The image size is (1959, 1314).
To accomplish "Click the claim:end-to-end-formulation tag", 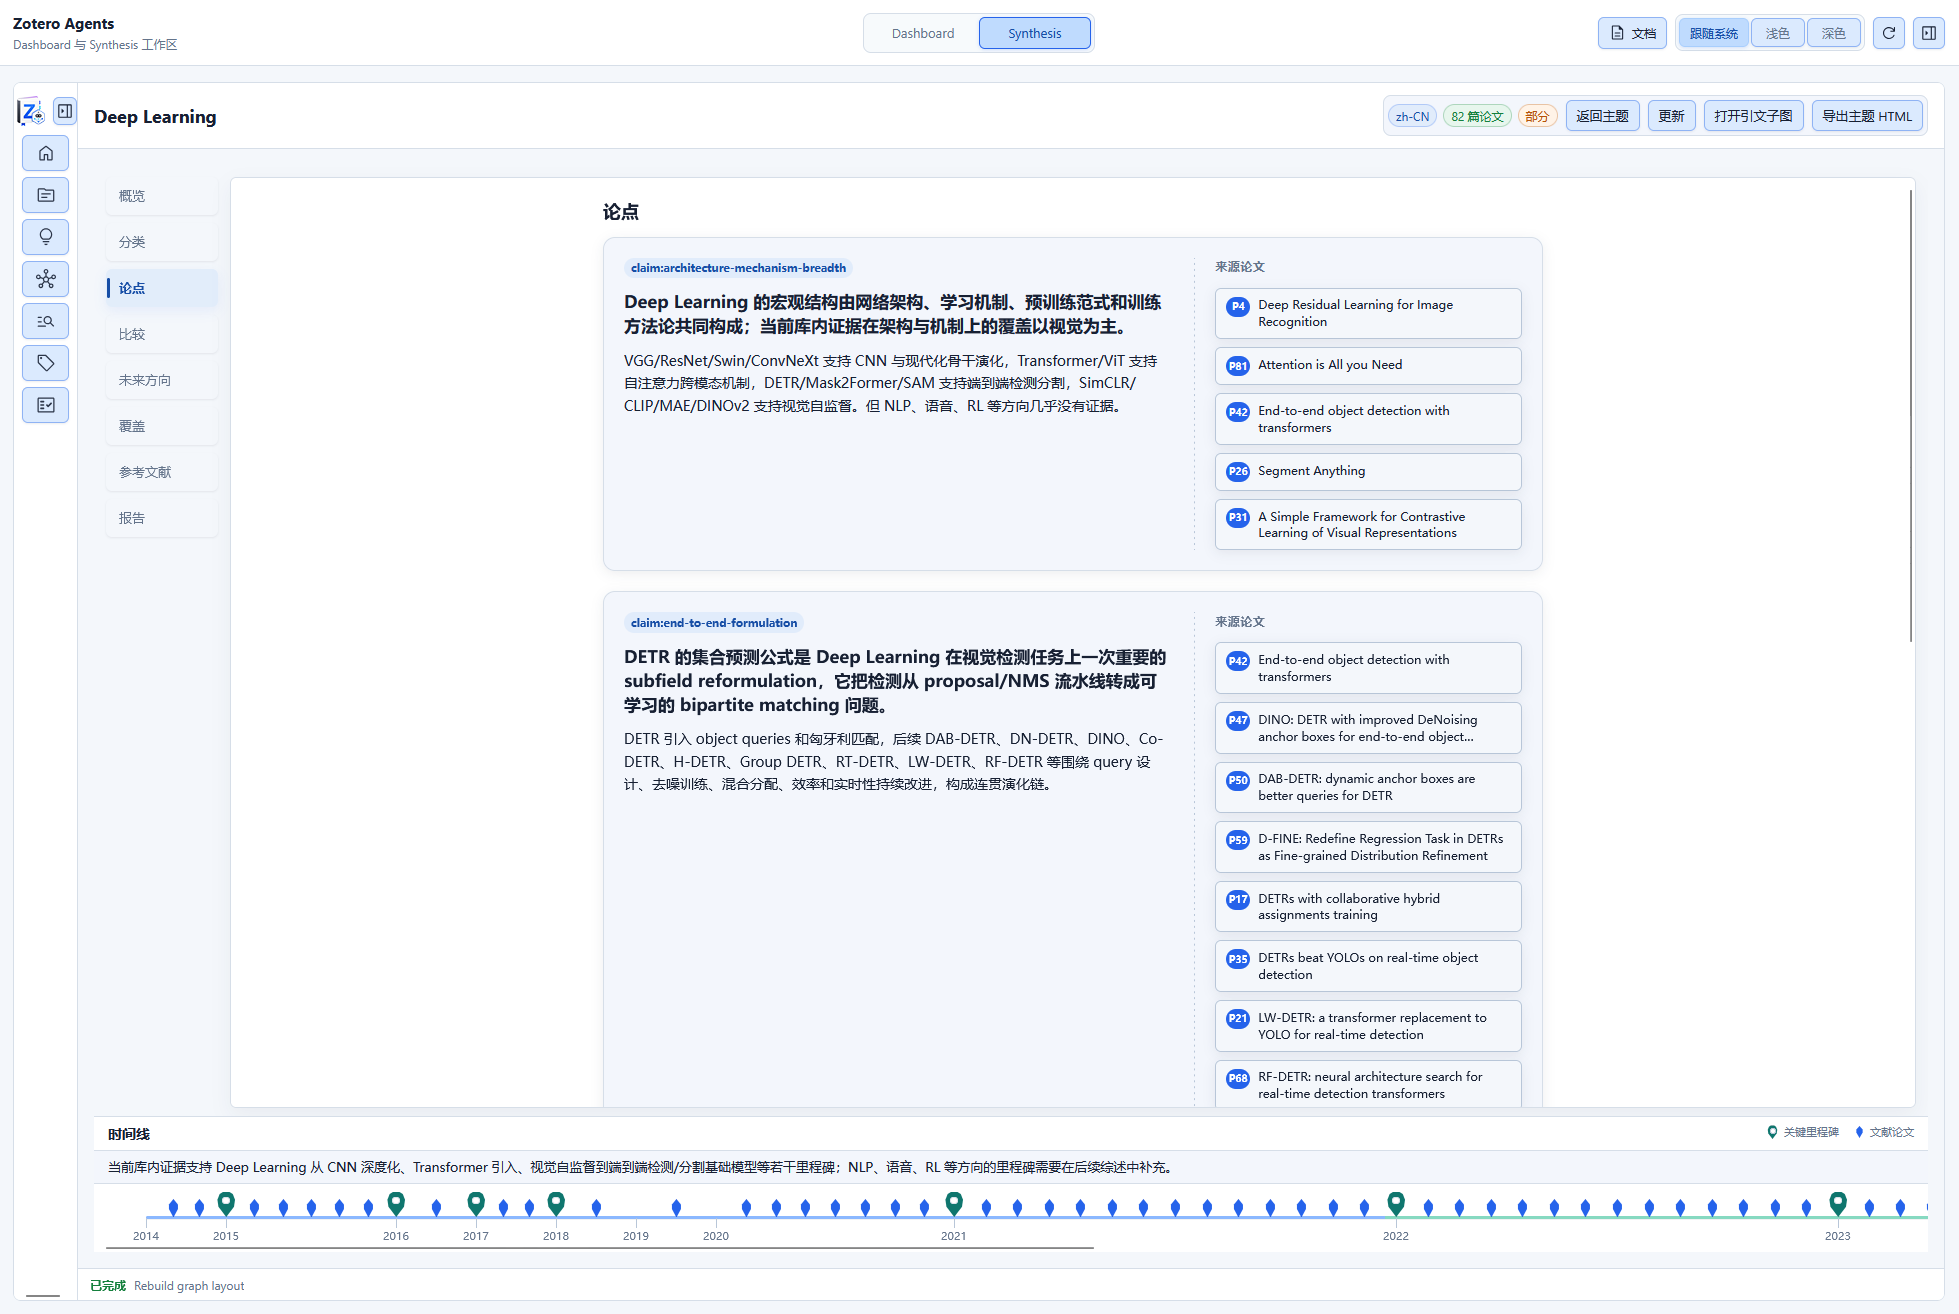I will [714, 623].
